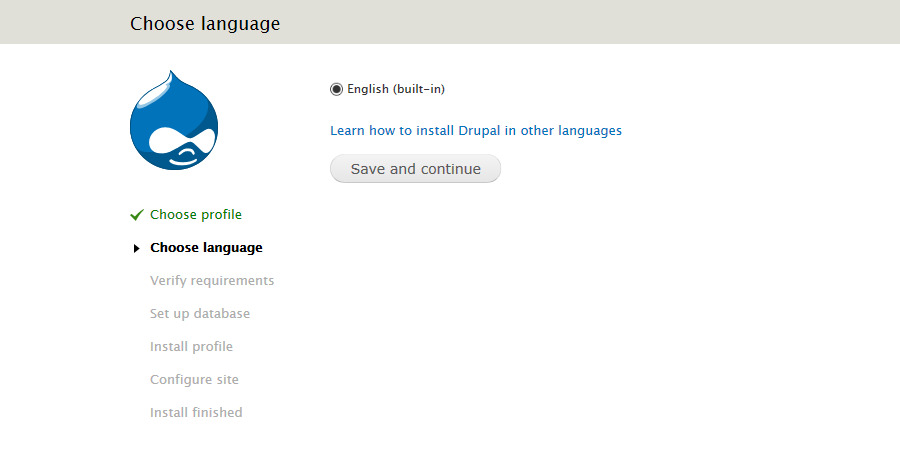Open the link about installing in other languages
Screen dimensions: 900x450
click(x=476, y=130)
